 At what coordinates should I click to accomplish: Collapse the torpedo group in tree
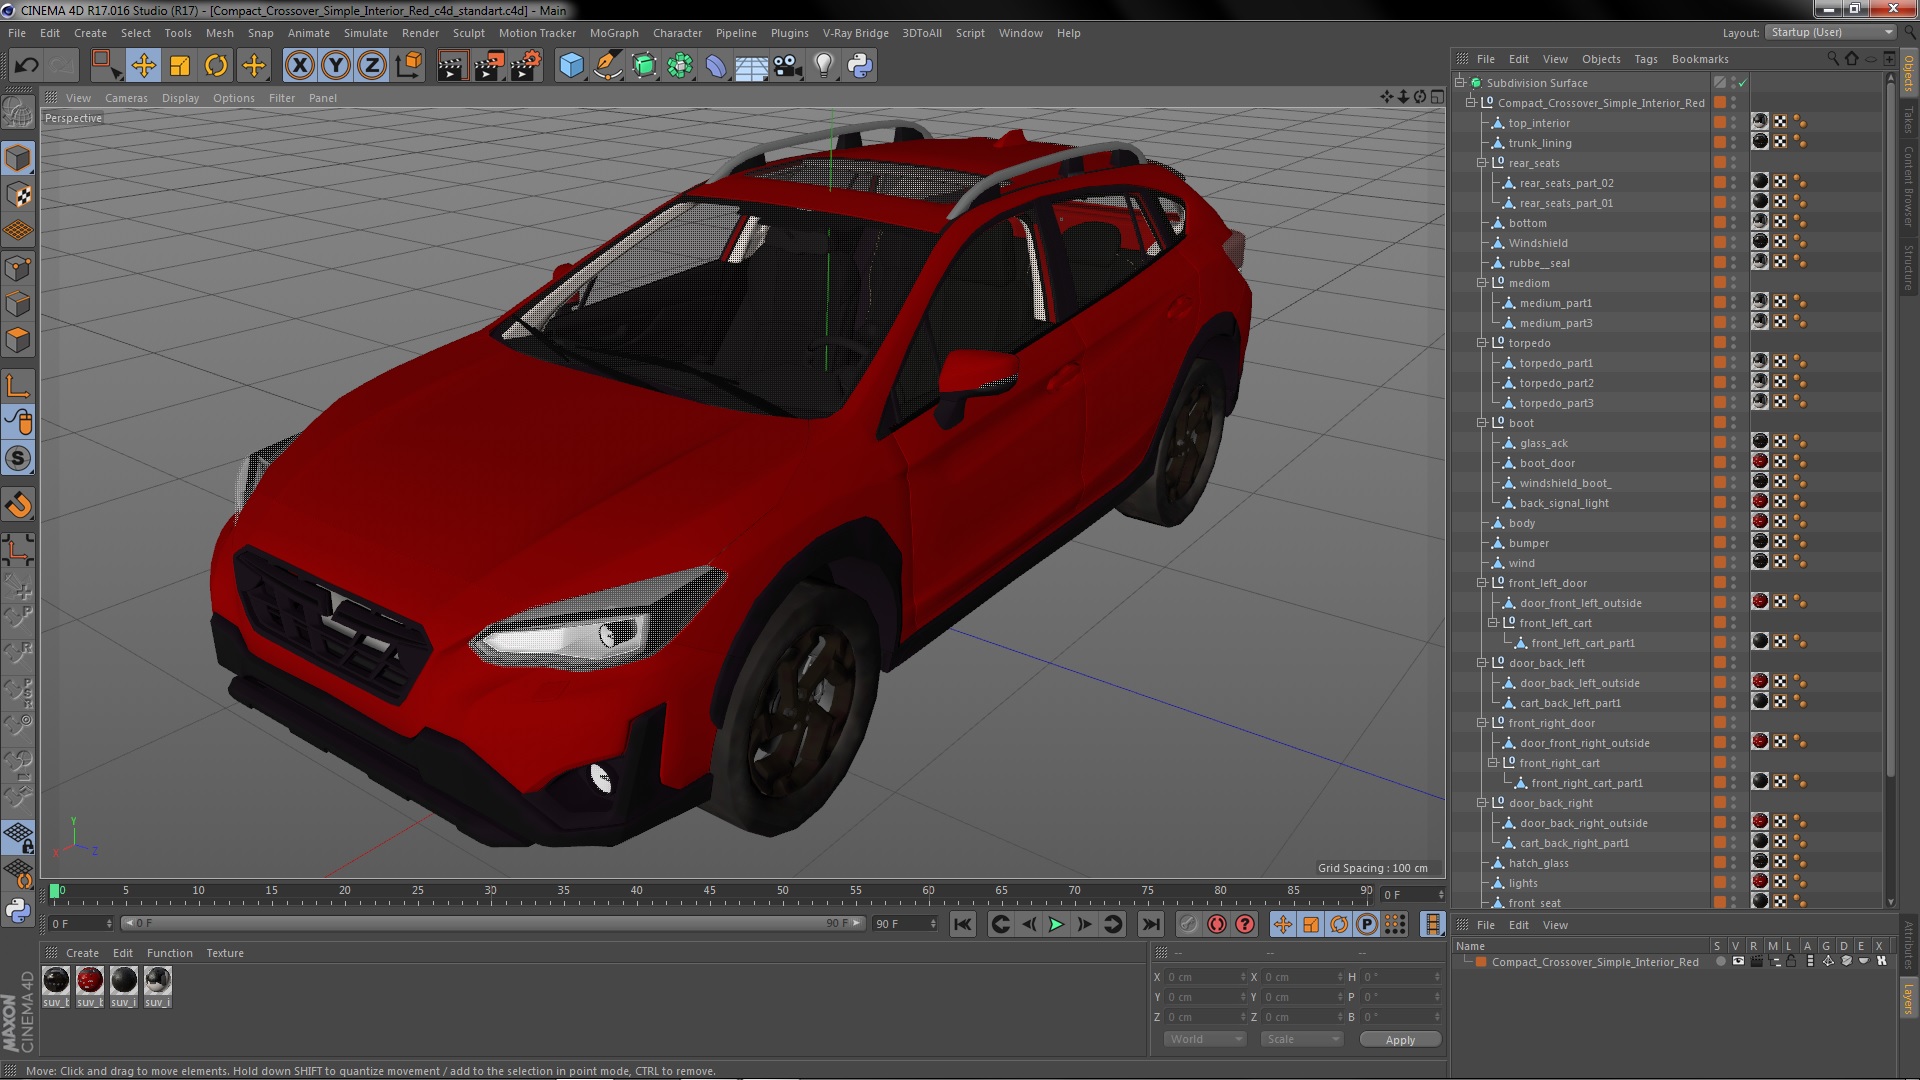coord(1482,343)
